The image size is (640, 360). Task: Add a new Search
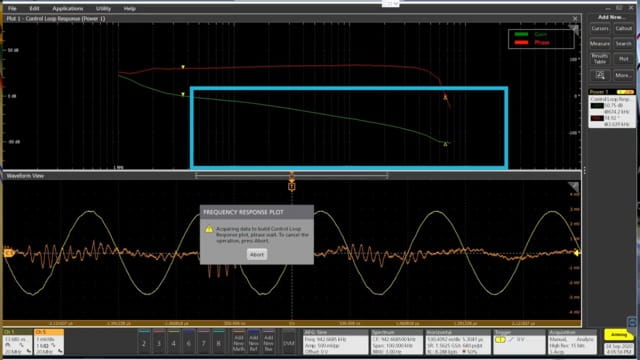click(x=623, y=44)
